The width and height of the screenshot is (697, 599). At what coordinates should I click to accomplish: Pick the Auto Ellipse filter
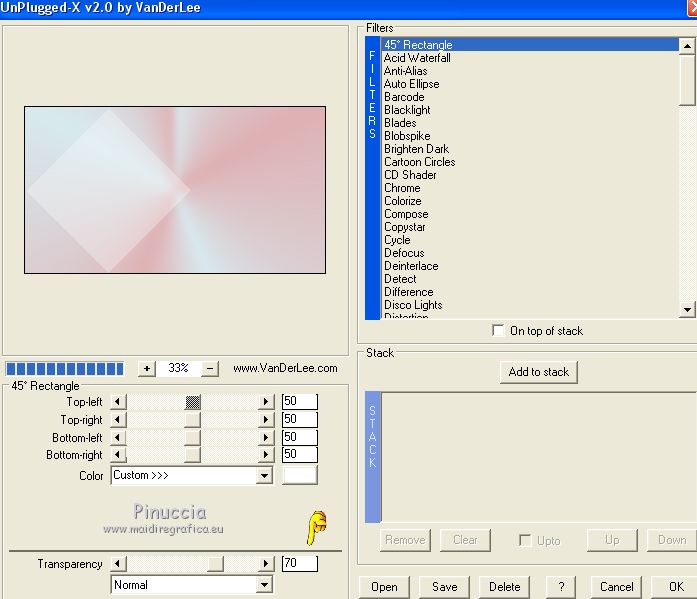click(530, 84)
